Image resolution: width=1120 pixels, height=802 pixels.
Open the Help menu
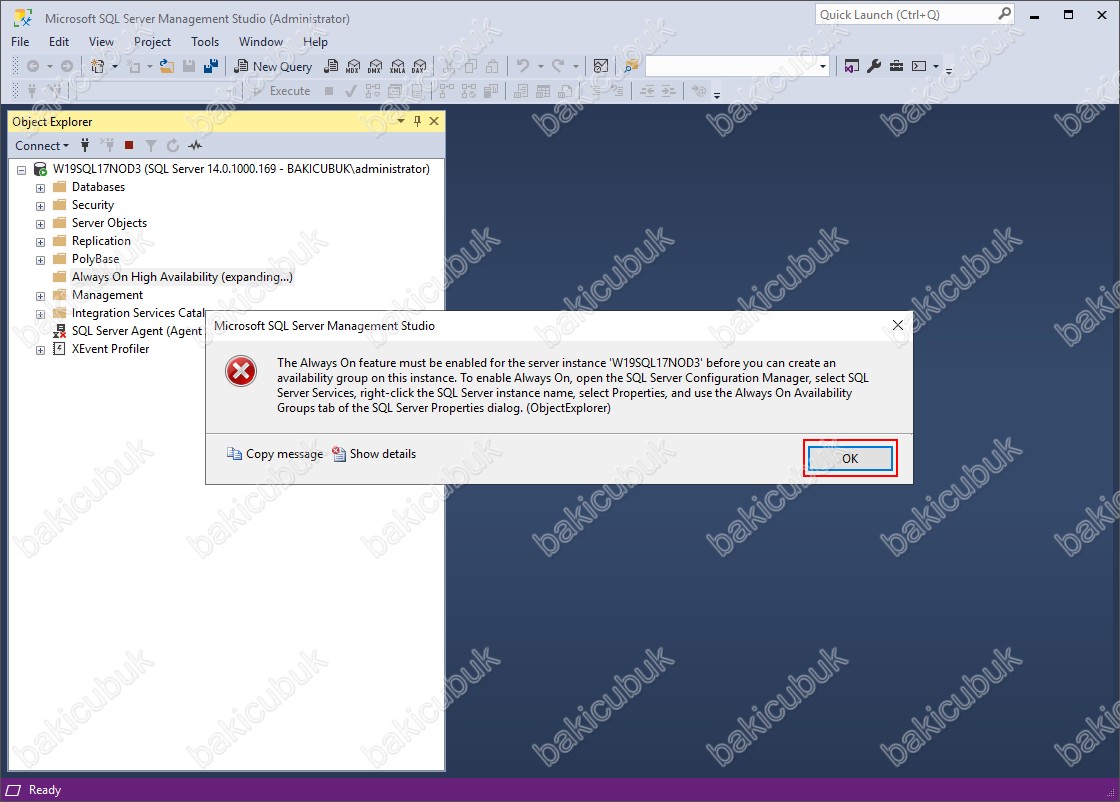point(315,41)
